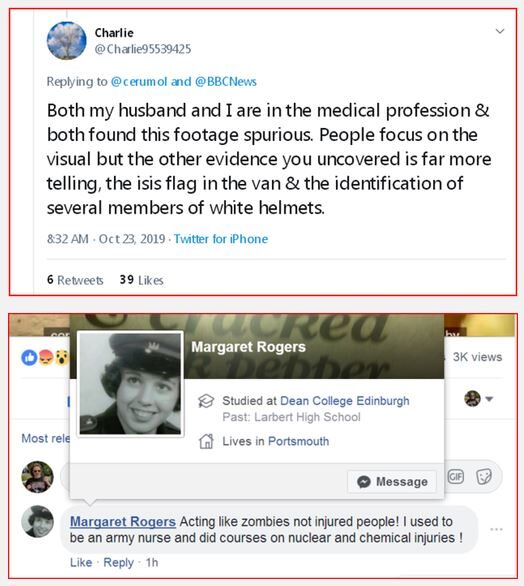Open @cerumol mention link

(139, 81)
